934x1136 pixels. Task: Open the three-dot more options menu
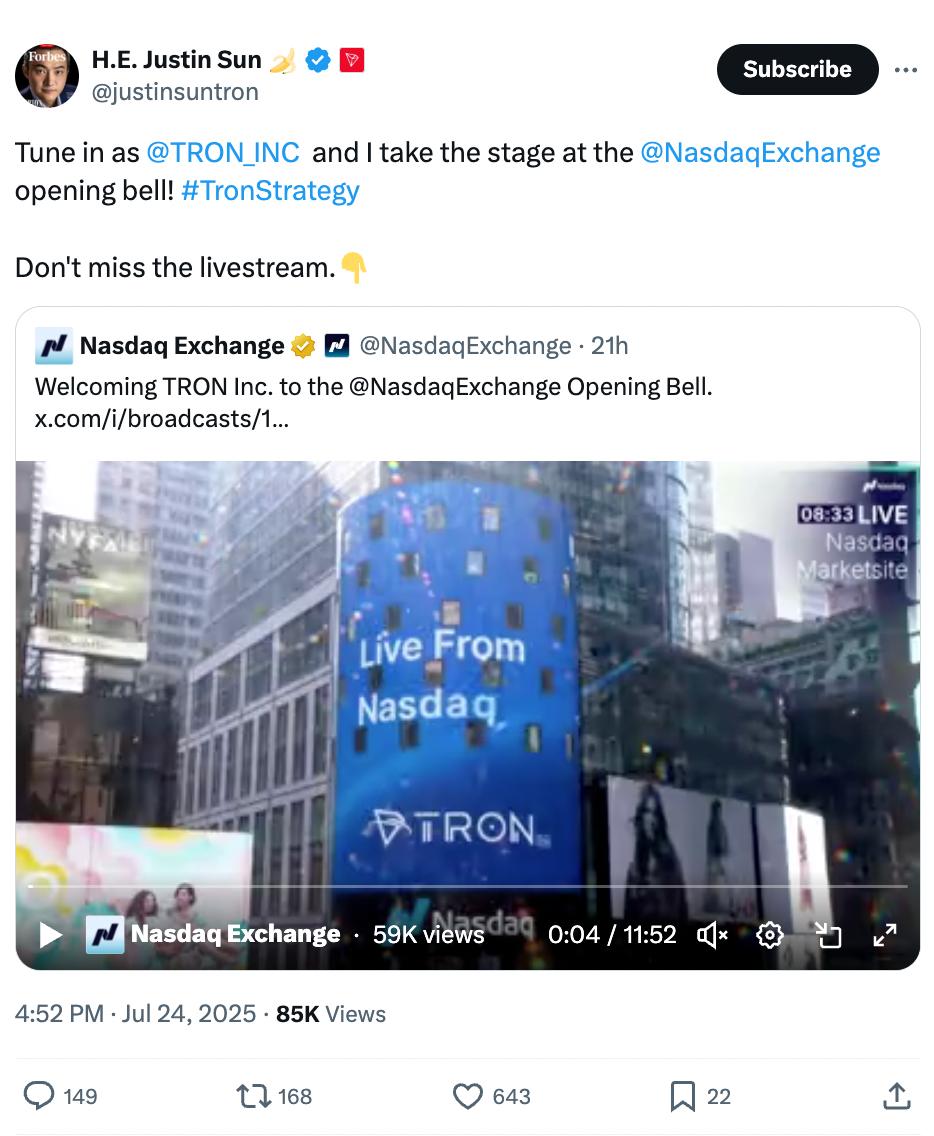pos(906,70)
